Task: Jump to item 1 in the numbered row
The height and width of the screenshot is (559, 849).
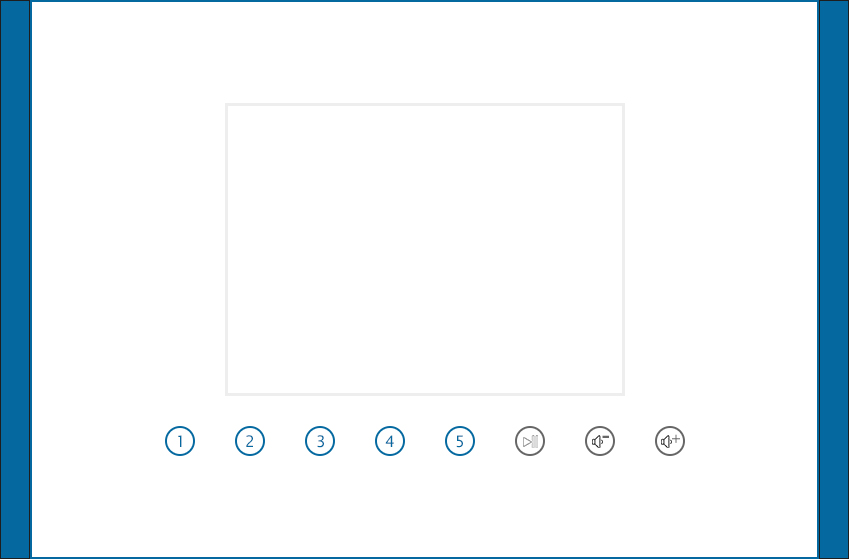Action: pos(180,441)
